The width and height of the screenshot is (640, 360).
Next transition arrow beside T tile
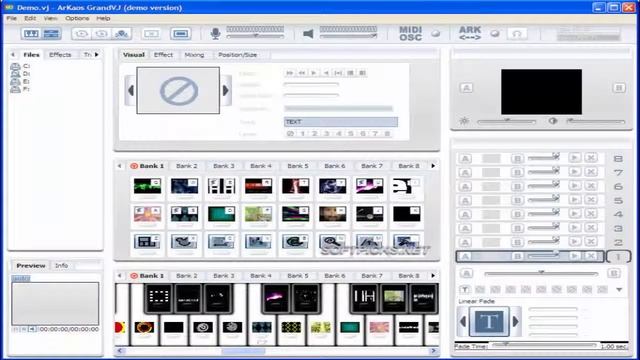[516, 322]
